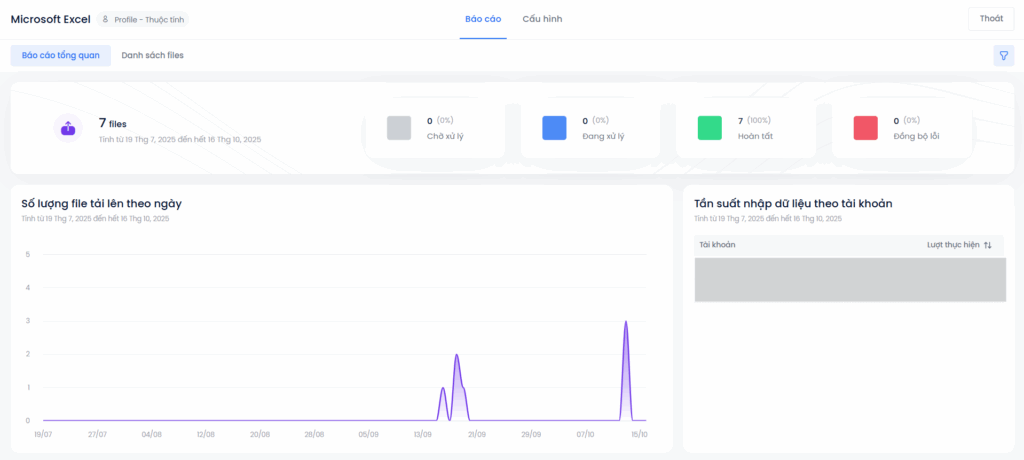Click the tallest chart peak near 15/10

point(626,323)
